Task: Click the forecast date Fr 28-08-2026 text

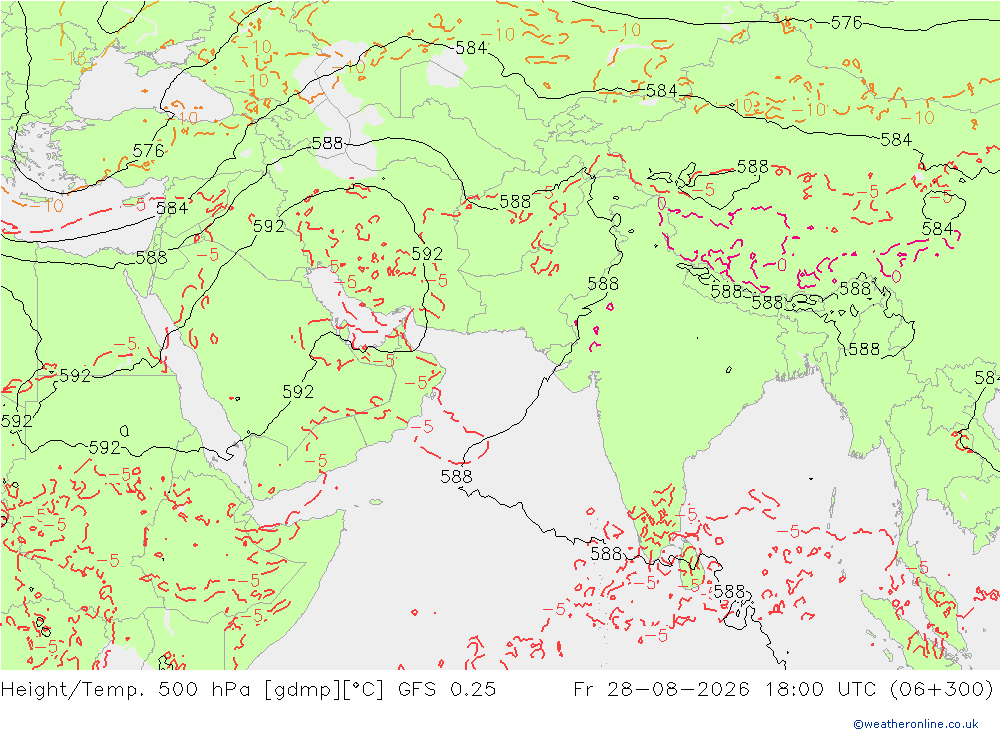Action: click(661, 690)
